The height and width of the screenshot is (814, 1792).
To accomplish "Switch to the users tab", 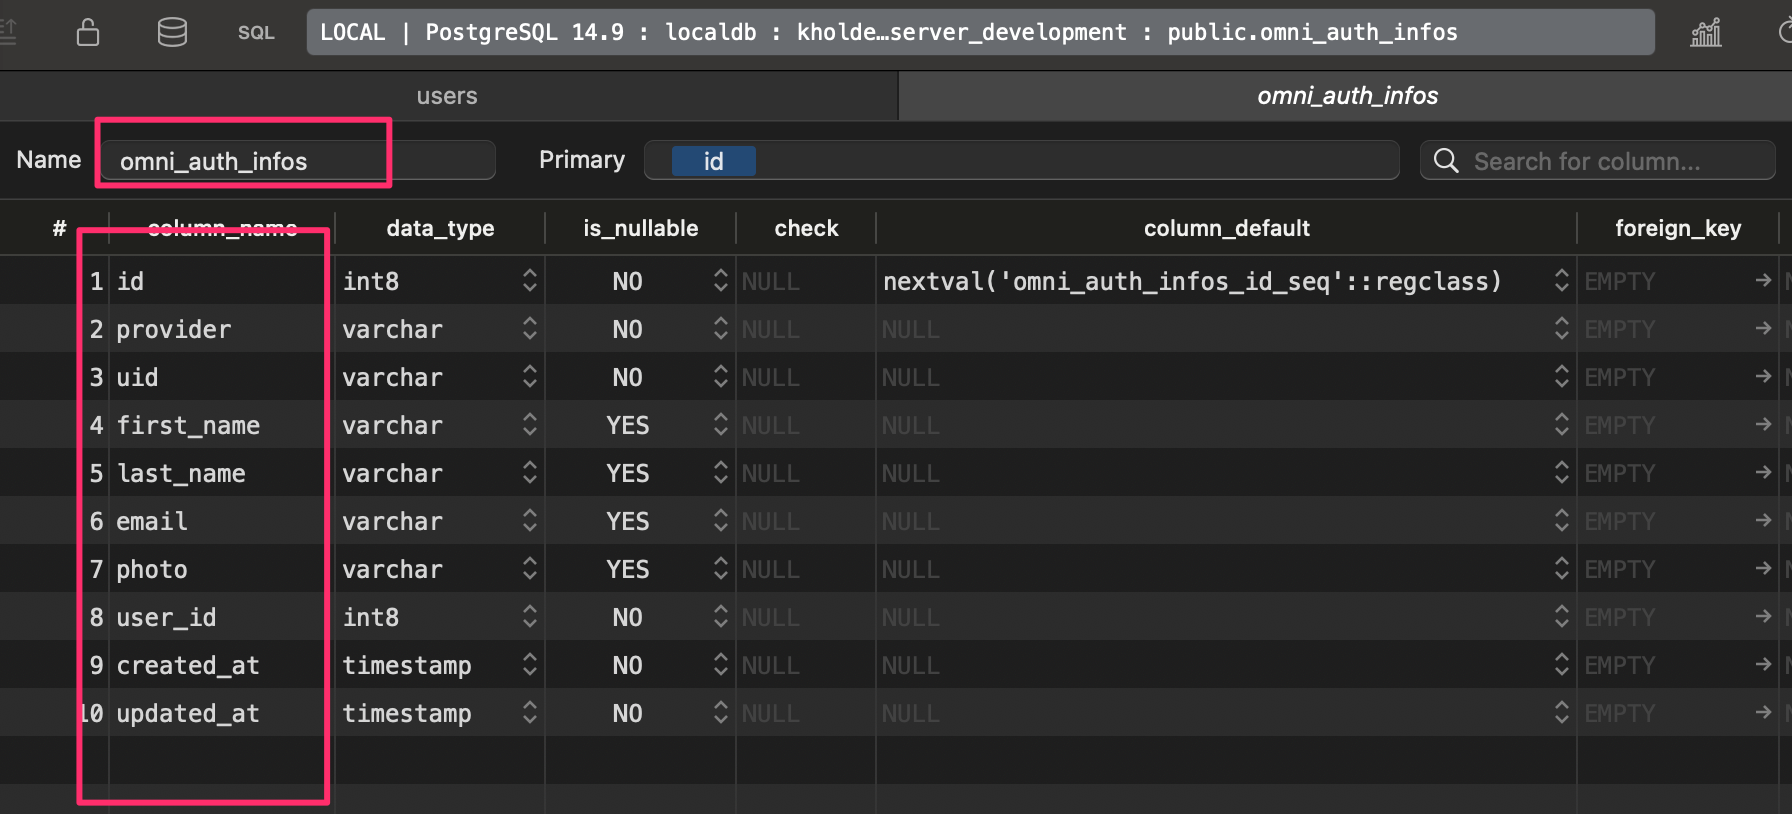I will [447, 96].
